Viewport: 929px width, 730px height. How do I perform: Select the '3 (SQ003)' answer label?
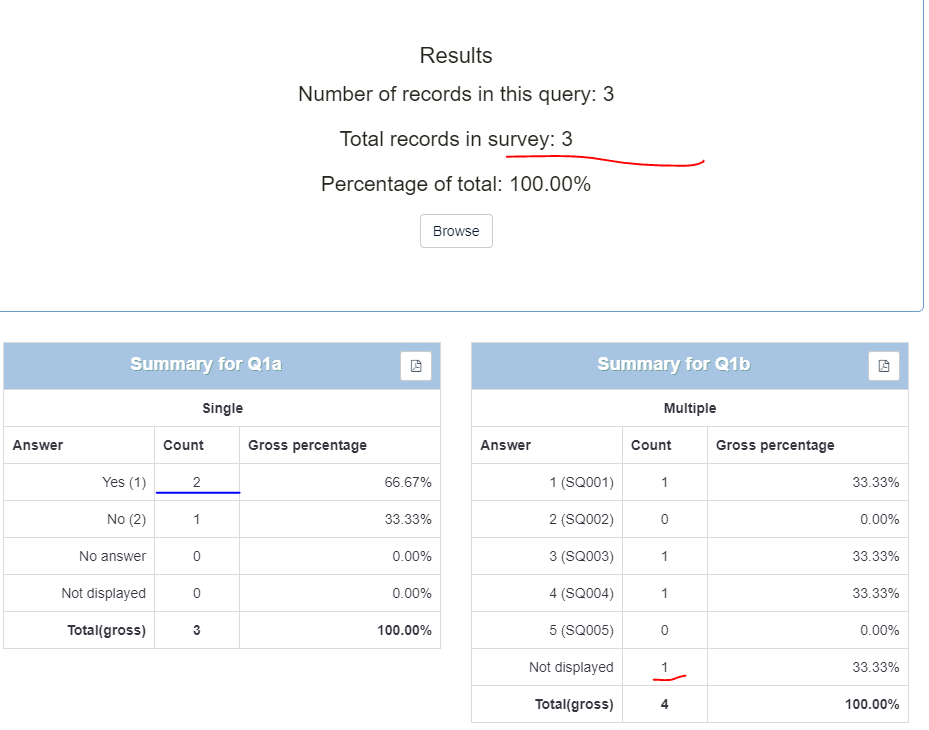point(581,556)
